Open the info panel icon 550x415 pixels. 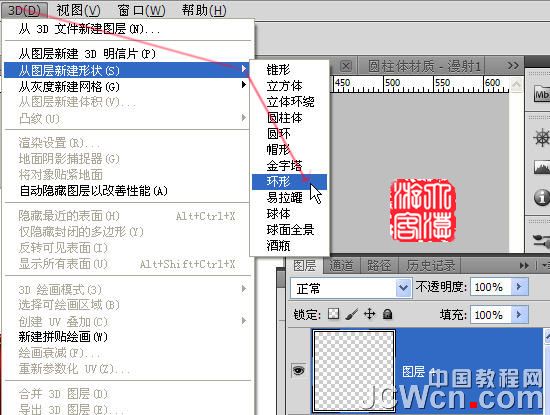point(542,197)
